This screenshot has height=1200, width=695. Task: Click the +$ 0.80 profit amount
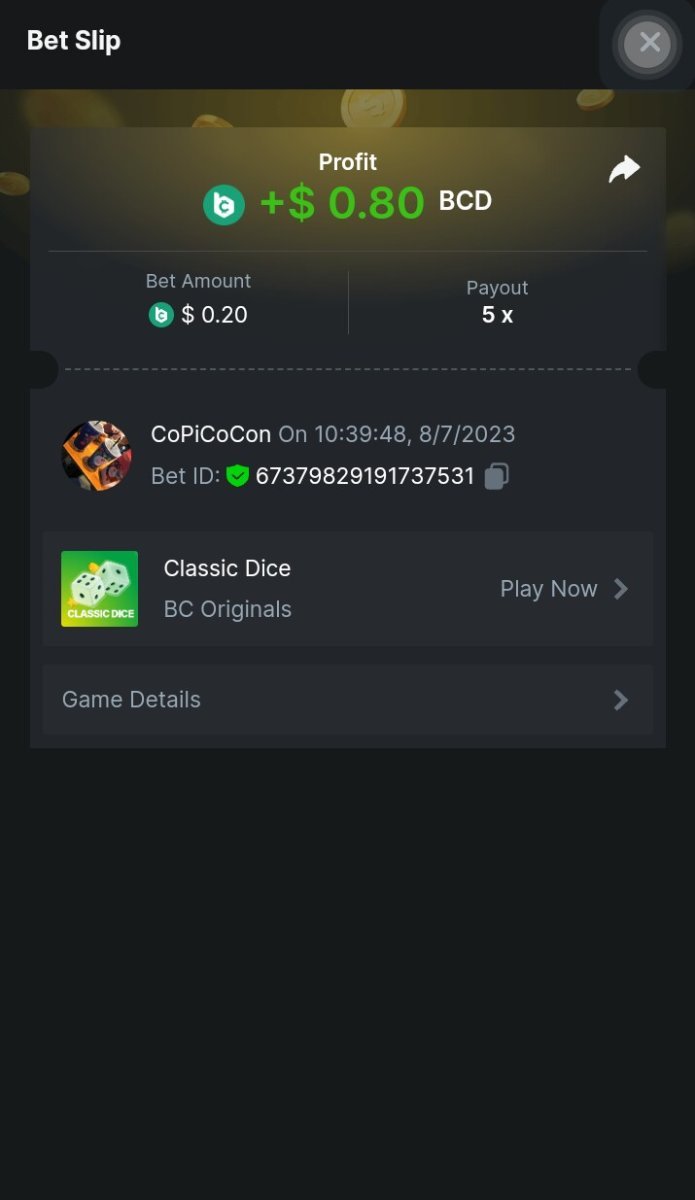pyautogui.click(x=342, y=203)
